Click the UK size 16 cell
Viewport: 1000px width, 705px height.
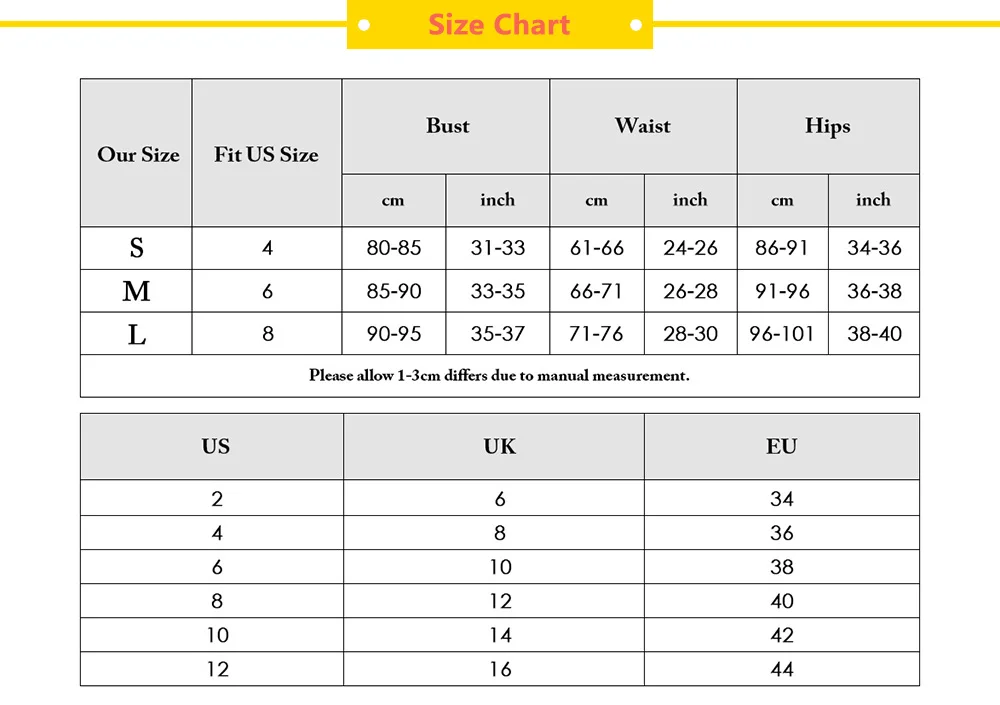(499, 669)
